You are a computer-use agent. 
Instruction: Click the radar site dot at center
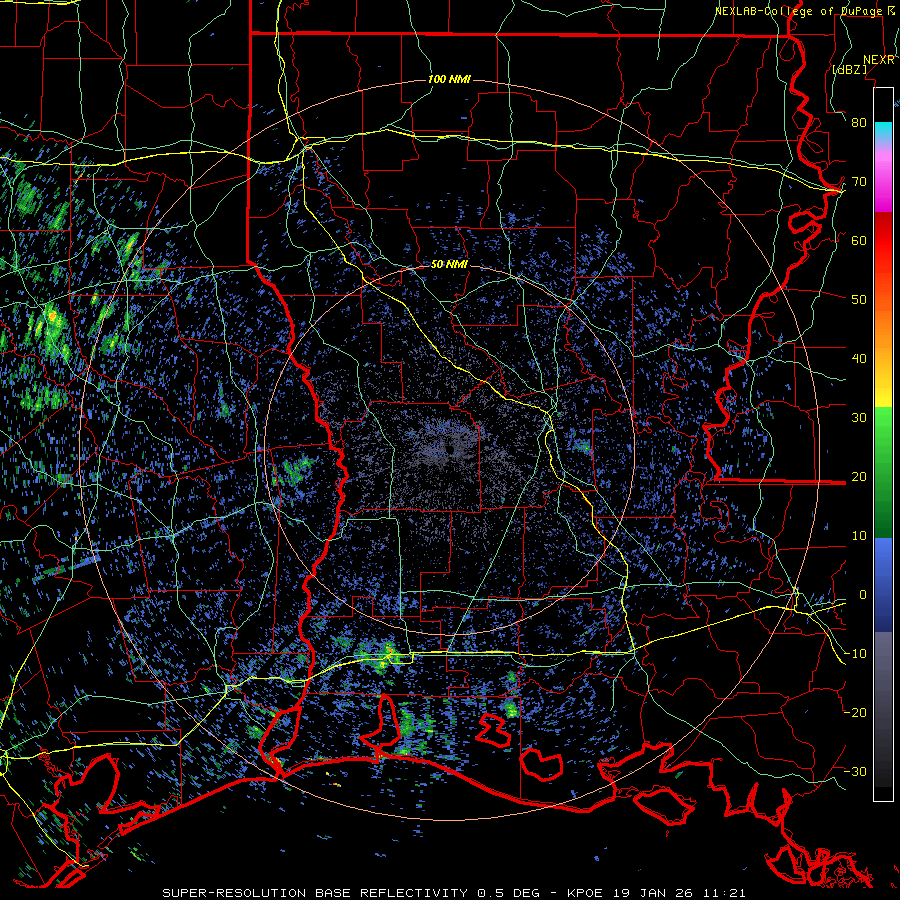pyautogui.click(x=450, y=450)
